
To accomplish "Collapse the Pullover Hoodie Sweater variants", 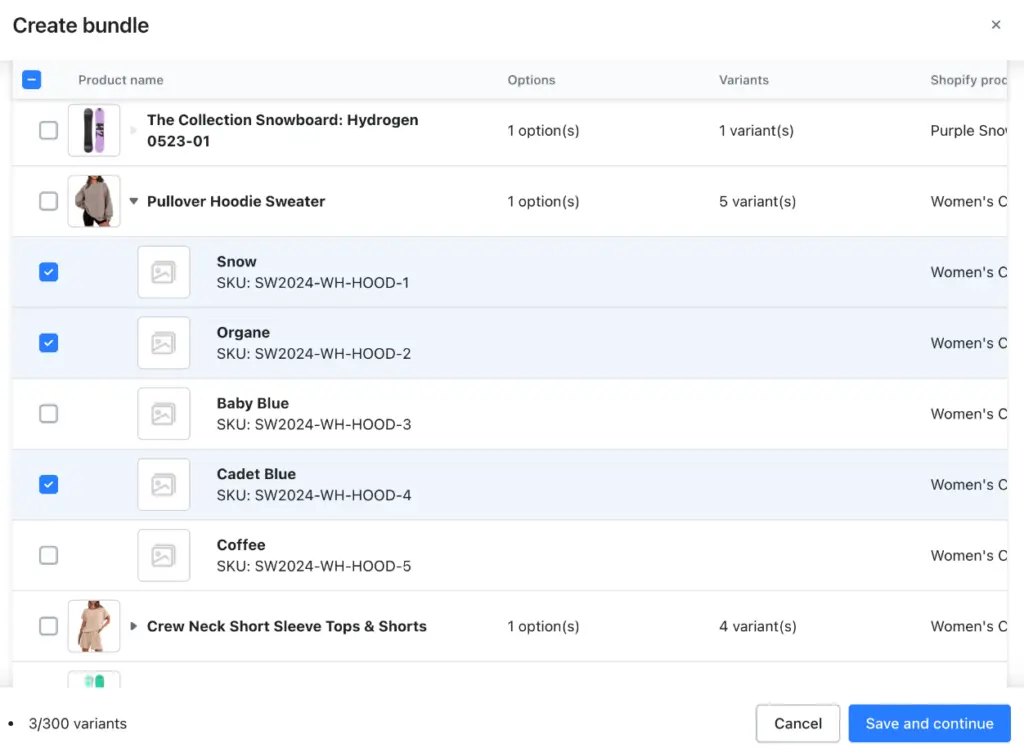I will [x=133, y=201].
